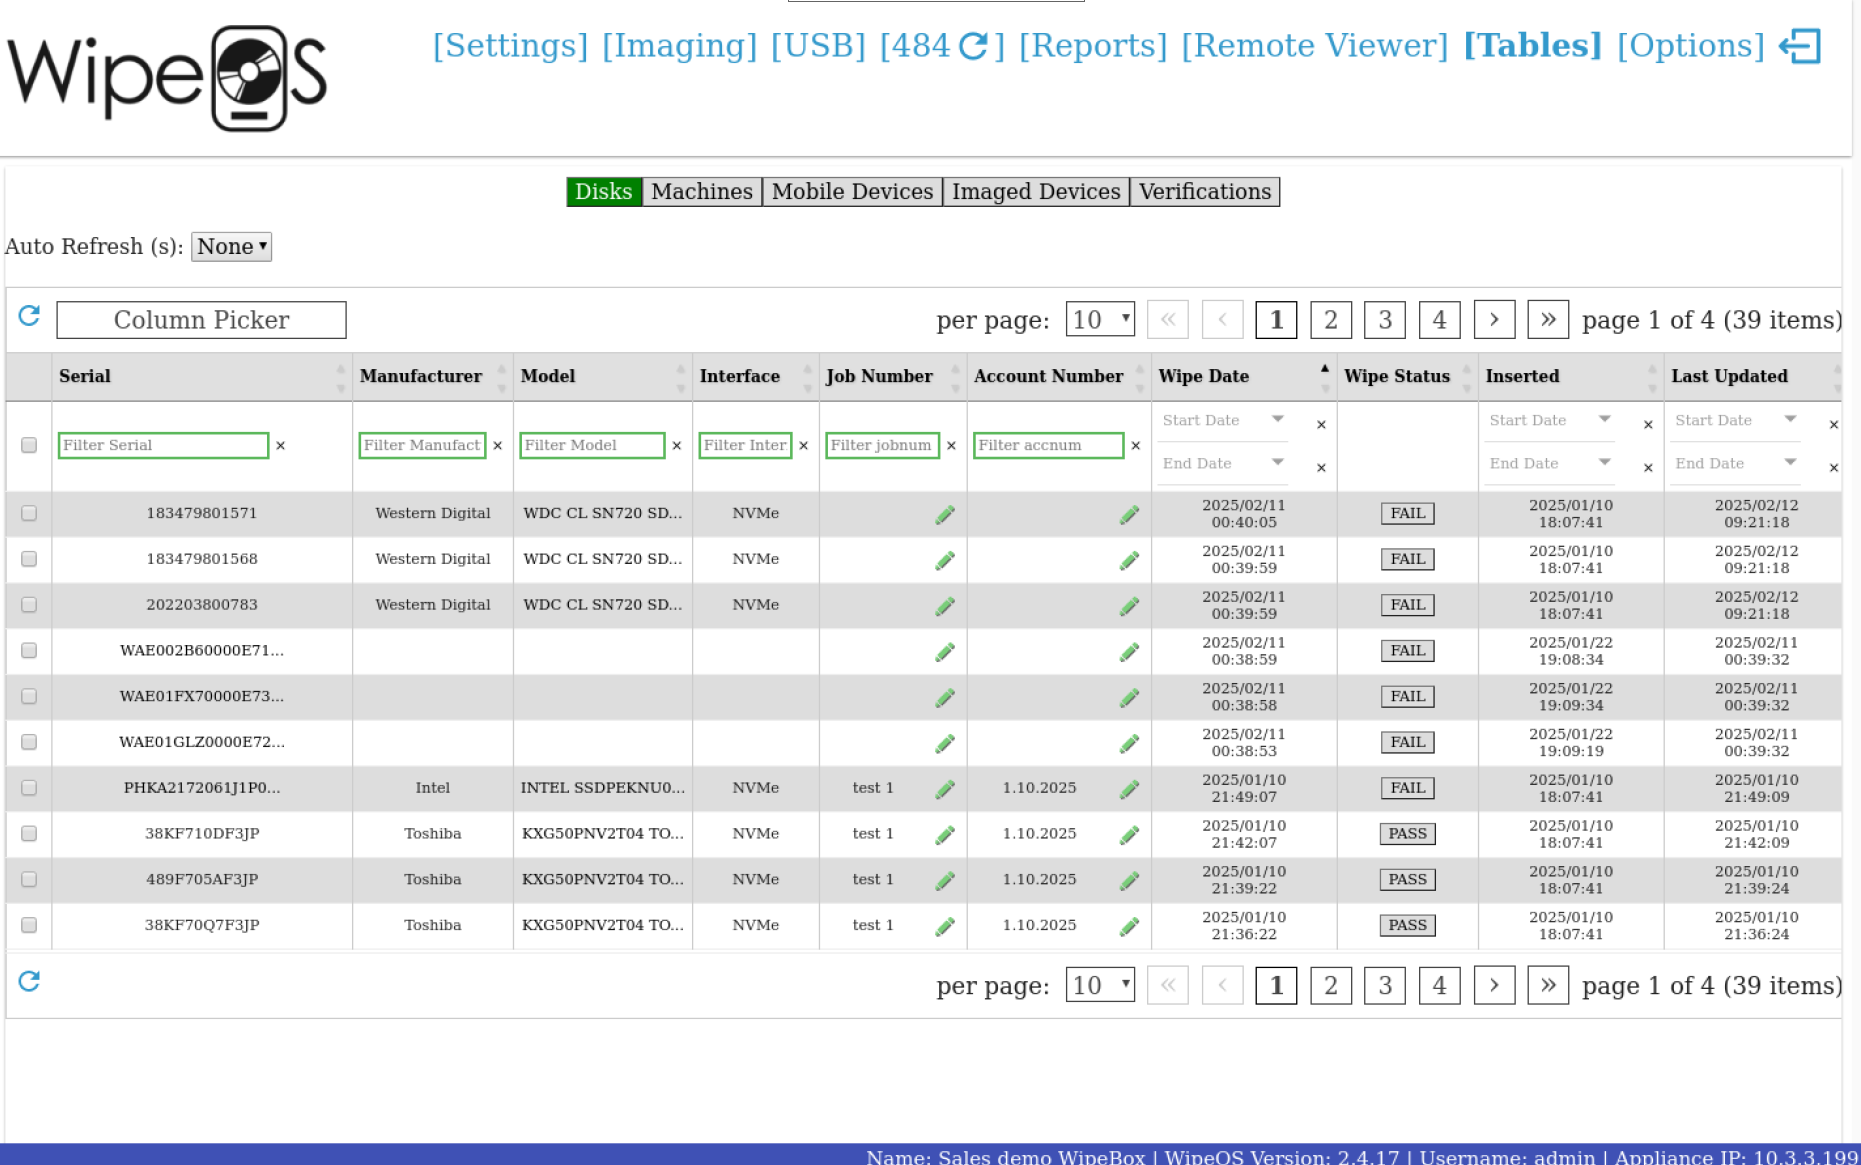The height and width of the screenshot is (1165, 1861).
Task: Open the [Reports] link
Action: pyautogui.click(x=1093, y=46)
